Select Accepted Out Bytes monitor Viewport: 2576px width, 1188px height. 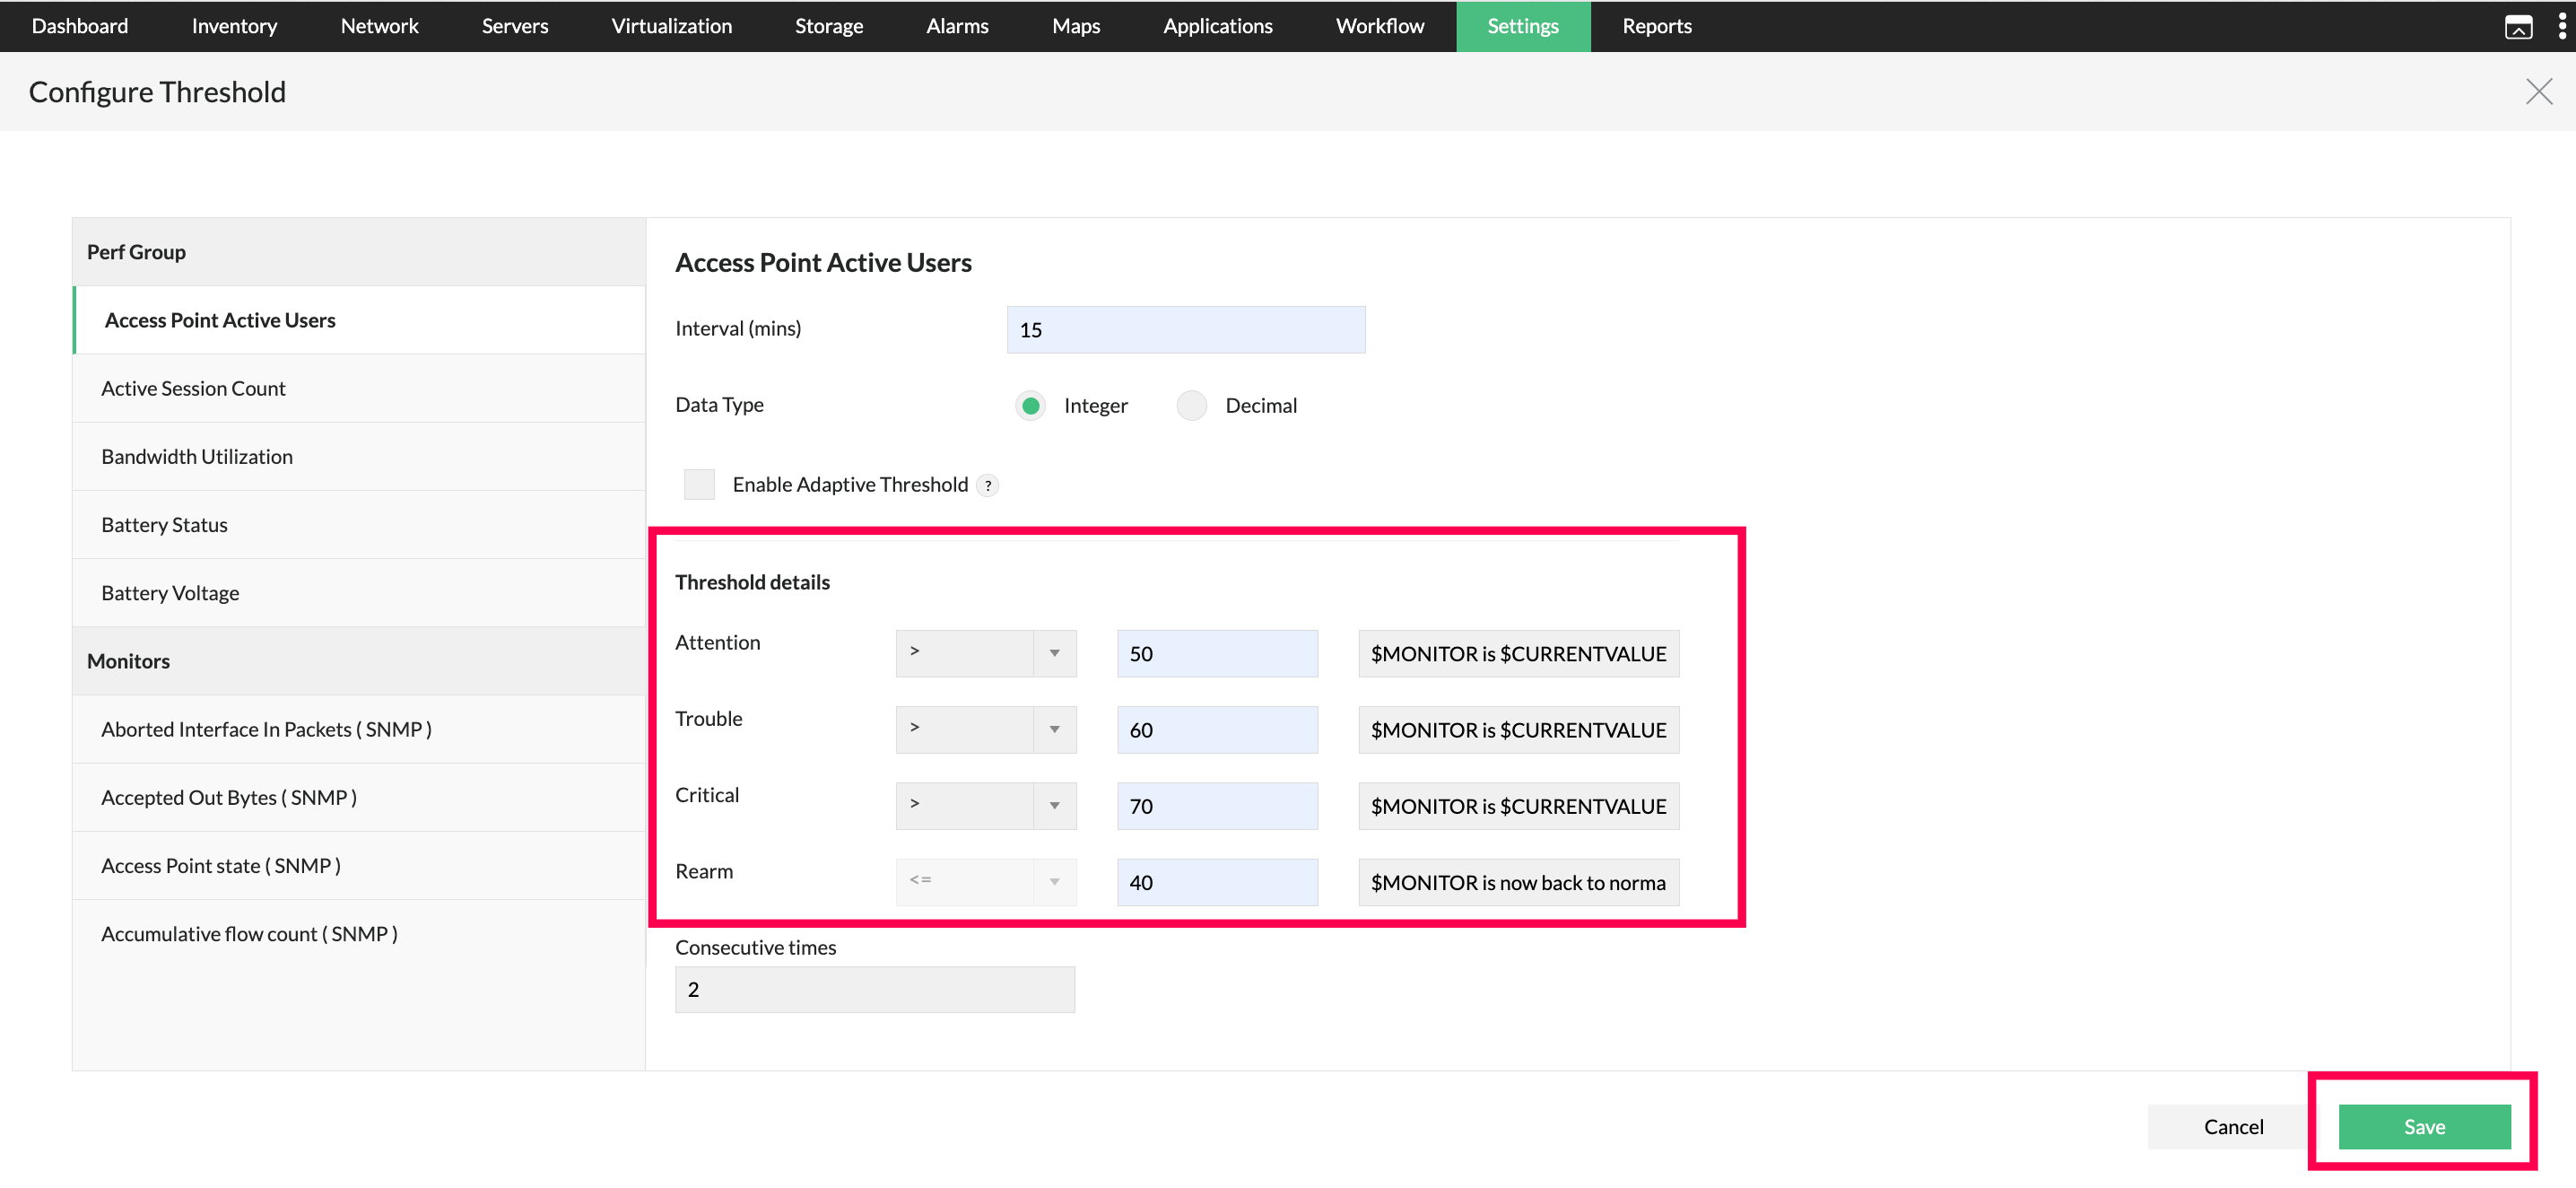pos(360,797)
